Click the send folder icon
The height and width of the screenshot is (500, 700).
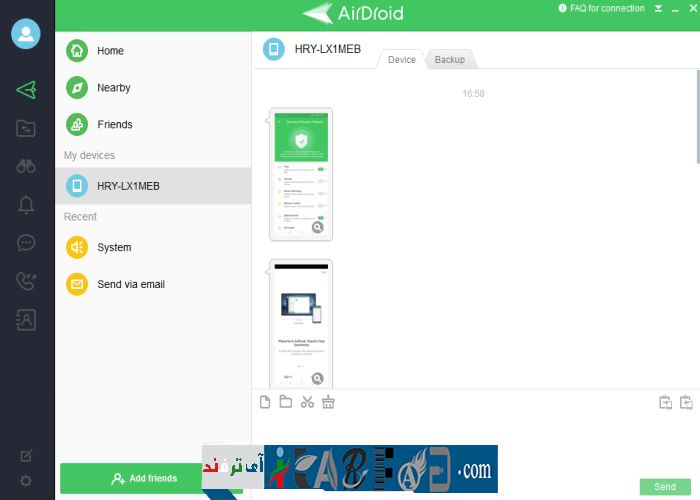[x=286, y=402]
